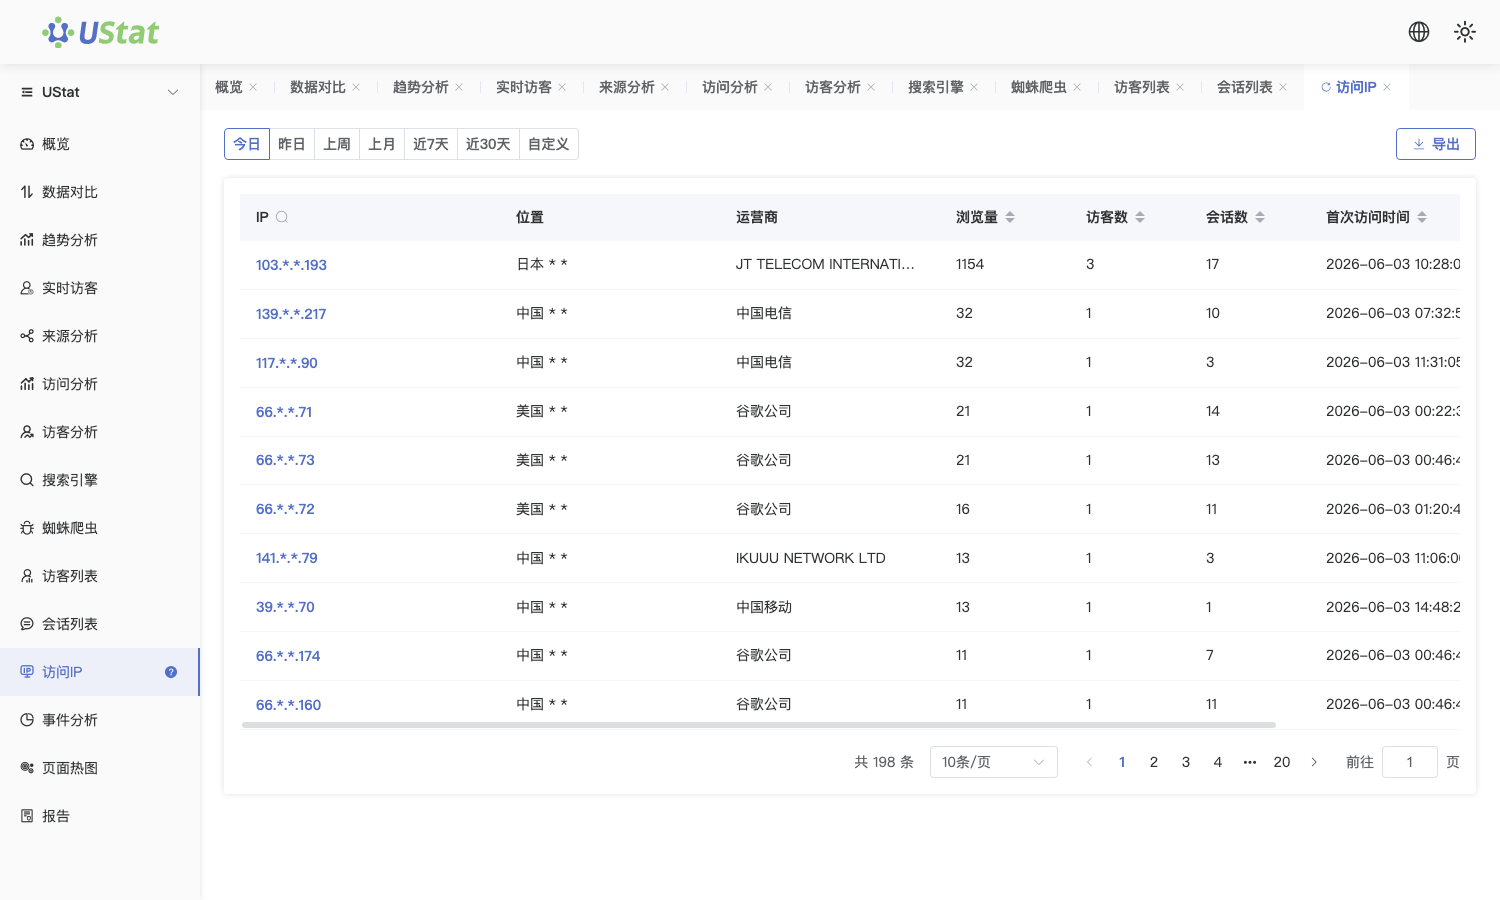Open 访客分析 in the sidebar
The height and width of the screenshot is (900, 1500).
[x=100, y=432]
